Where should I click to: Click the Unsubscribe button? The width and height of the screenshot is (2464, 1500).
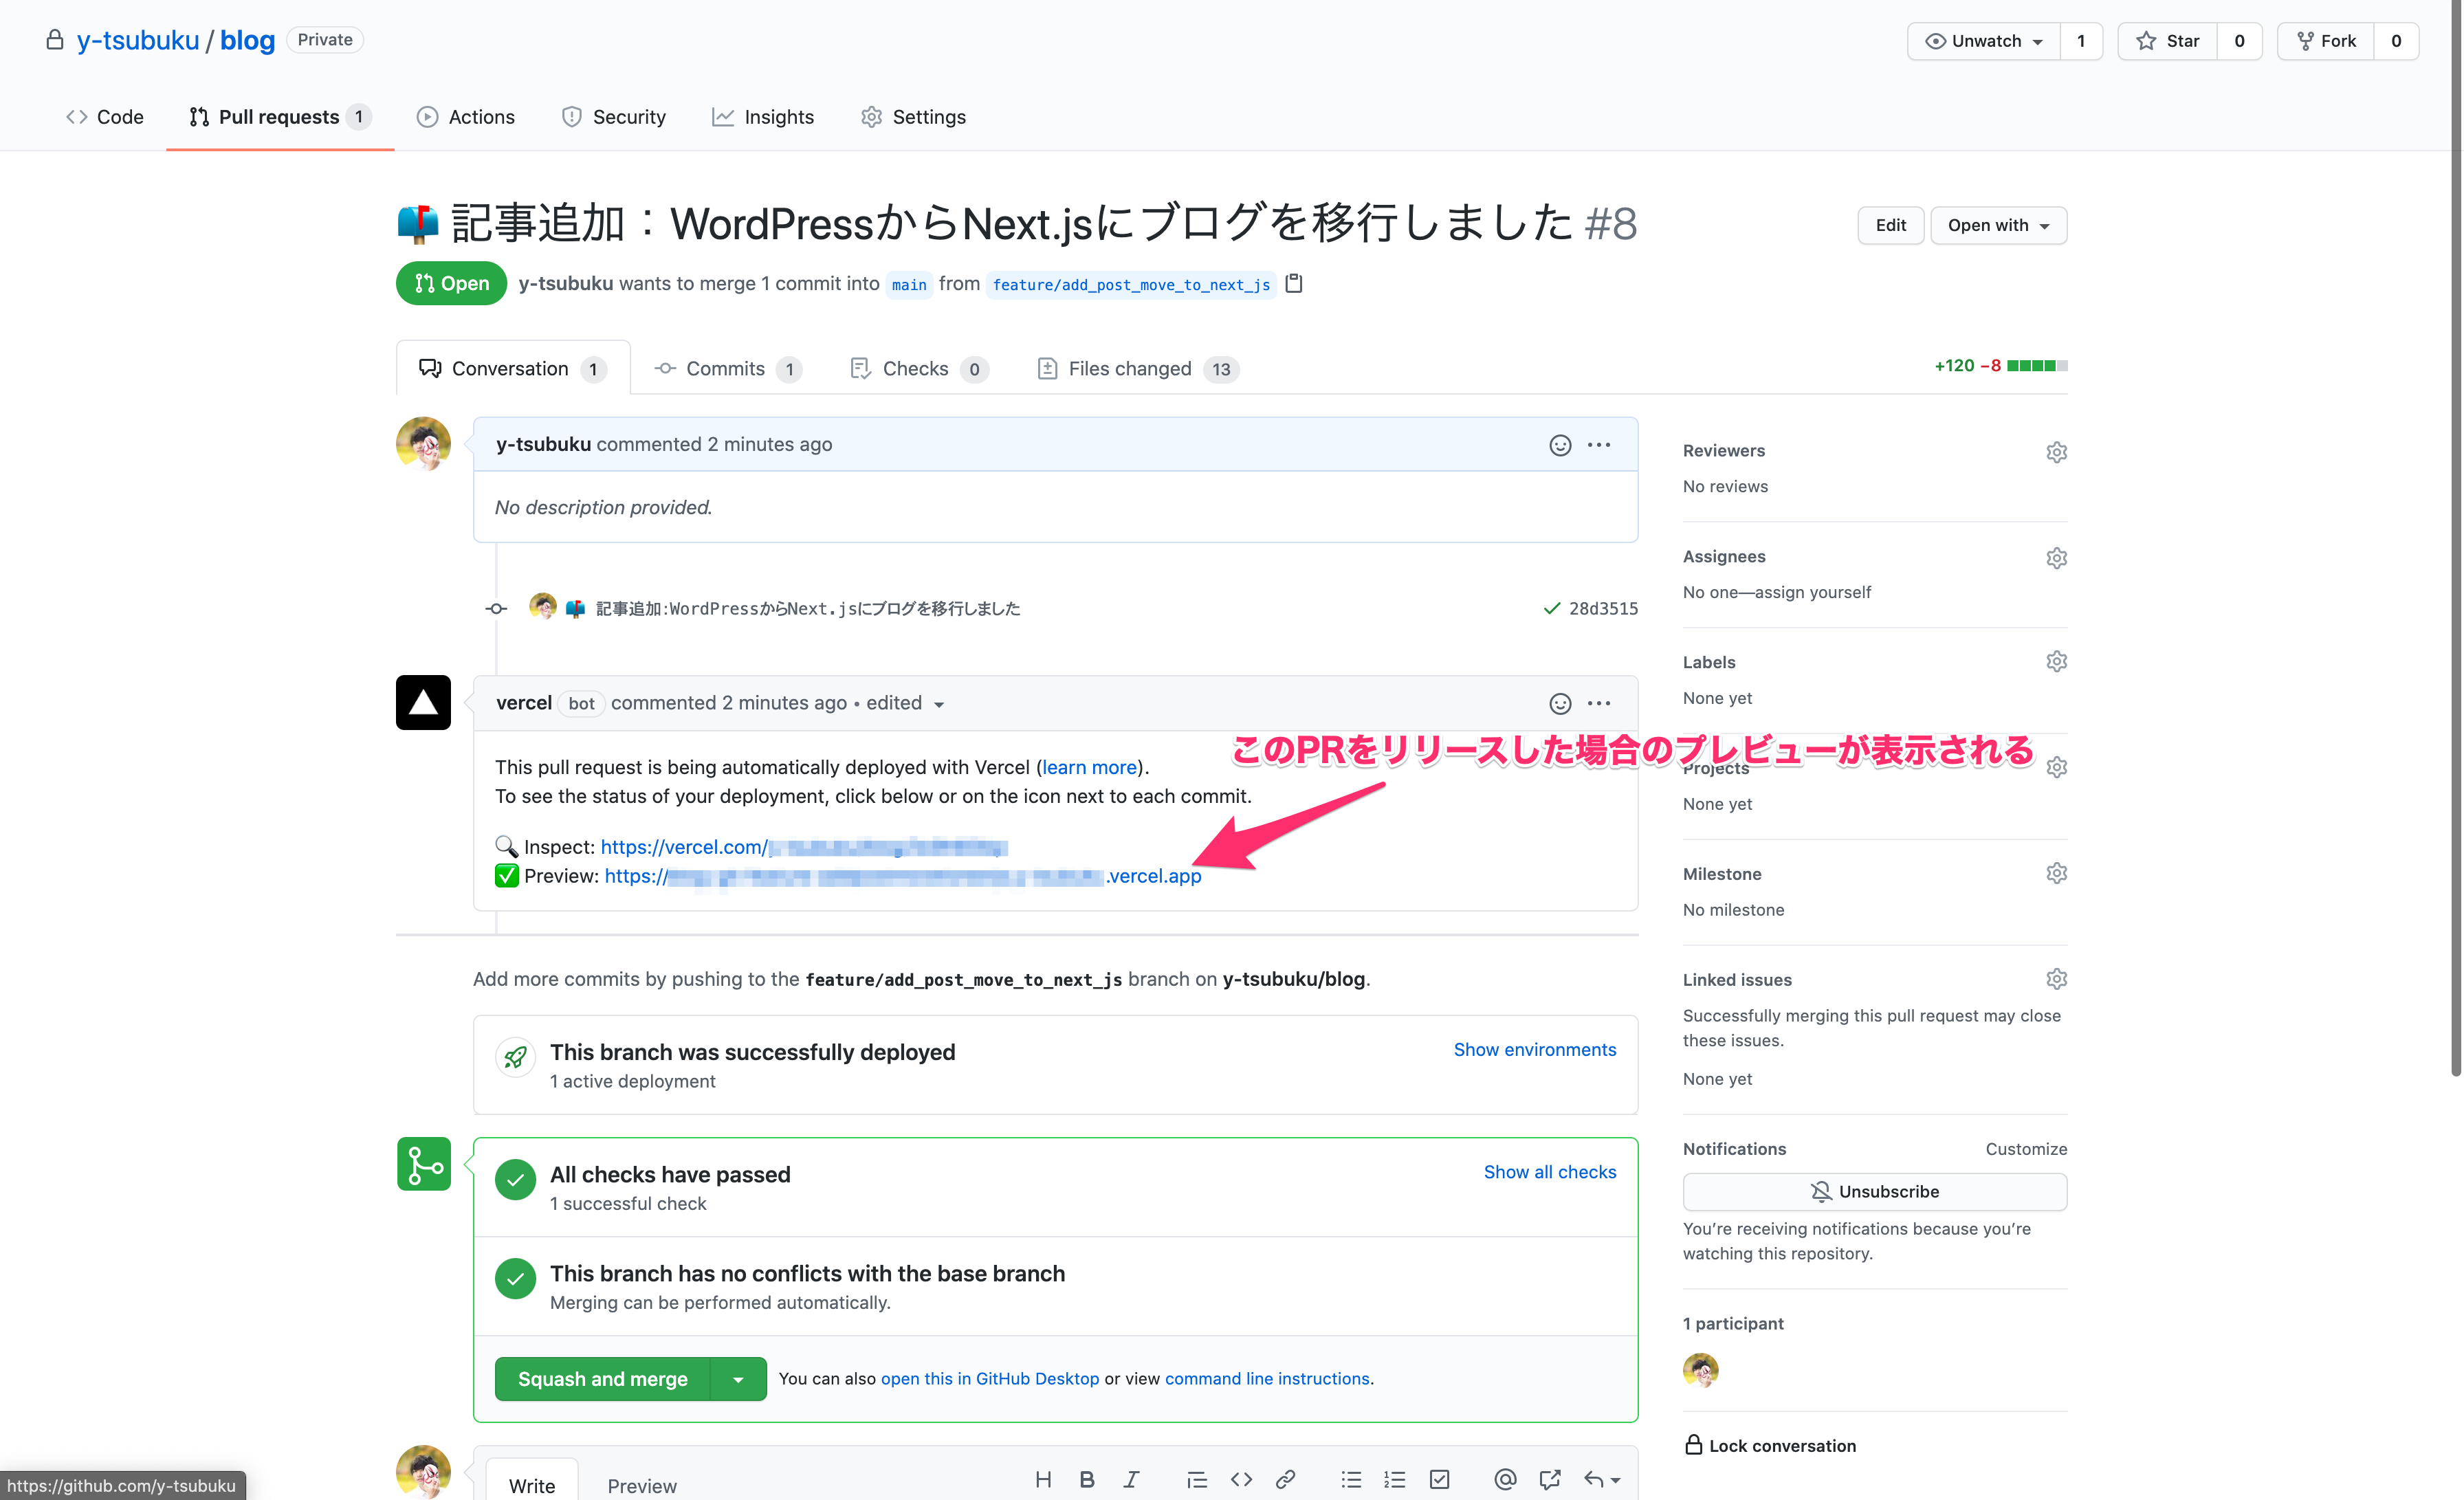[x=1874, y=1192]
